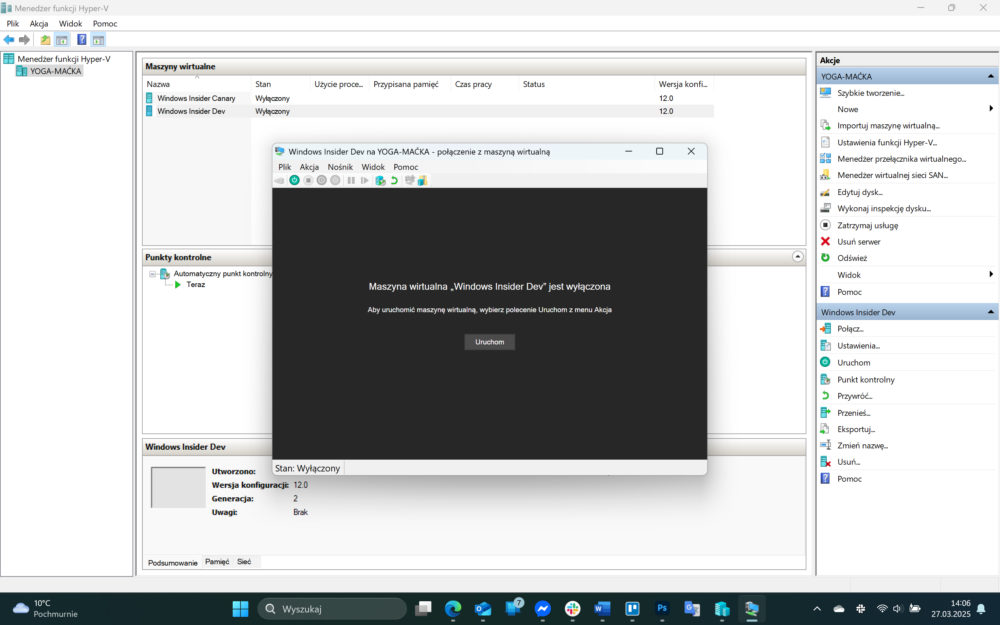Open Slack from the taskbar
The height and width of the screenshot is (625, 1000).
click(572, 608)
